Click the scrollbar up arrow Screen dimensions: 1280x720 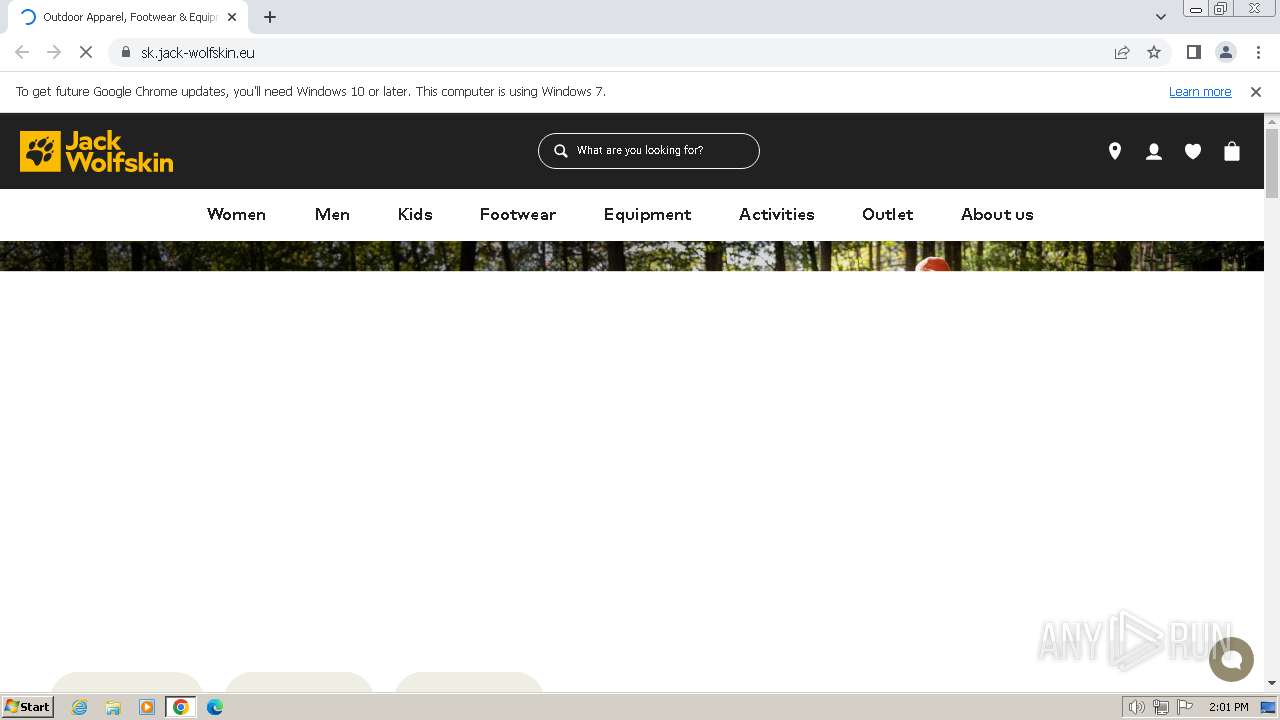click(1272, 121)
